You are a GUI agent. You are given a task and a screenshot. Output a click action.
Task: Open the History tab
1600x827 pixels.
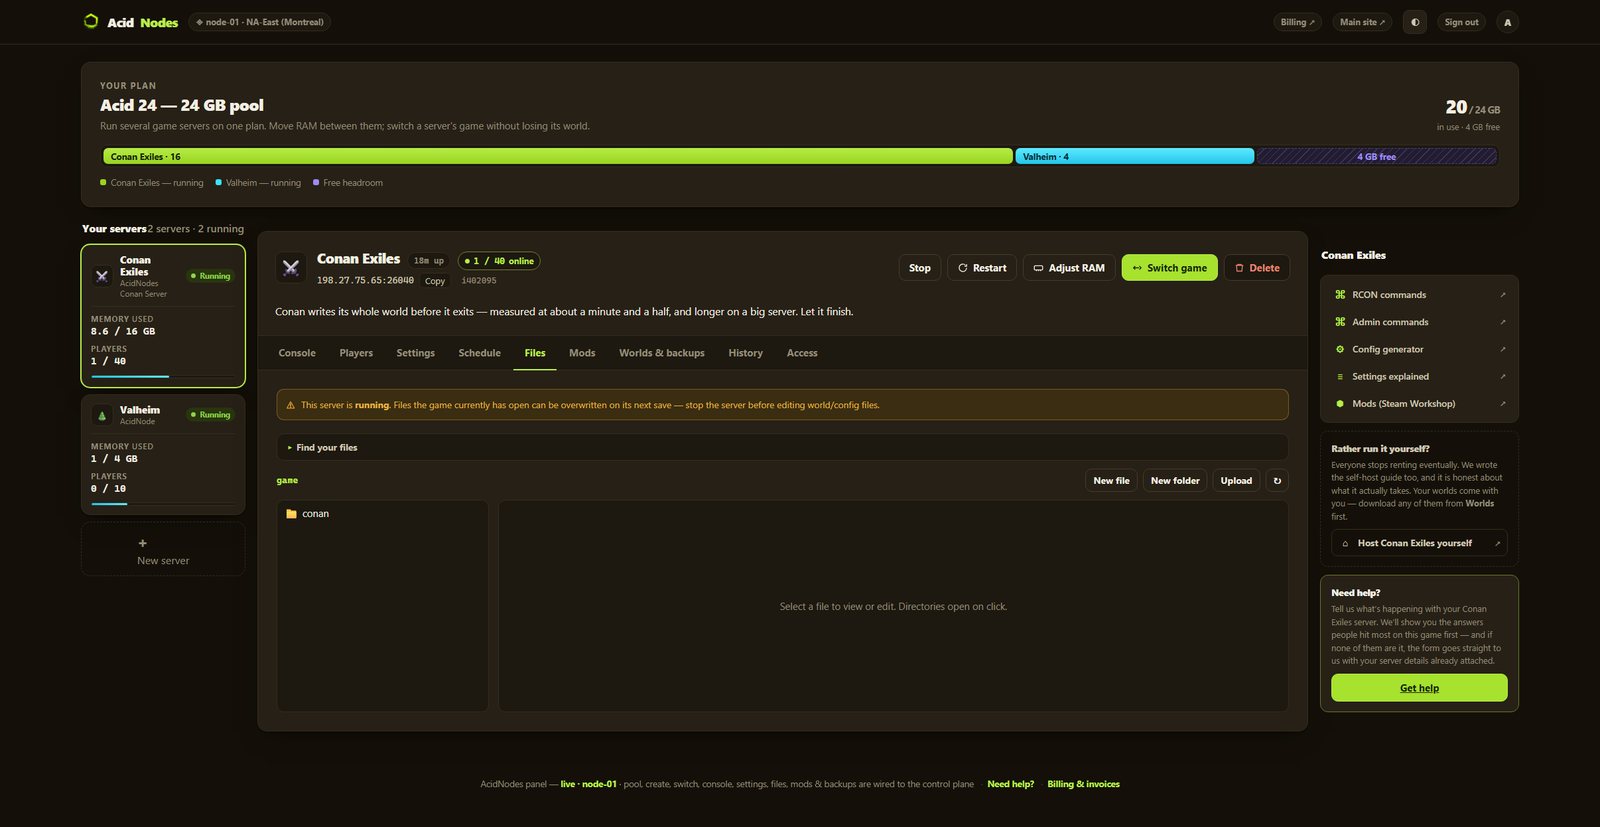click(x=745, y=353)
